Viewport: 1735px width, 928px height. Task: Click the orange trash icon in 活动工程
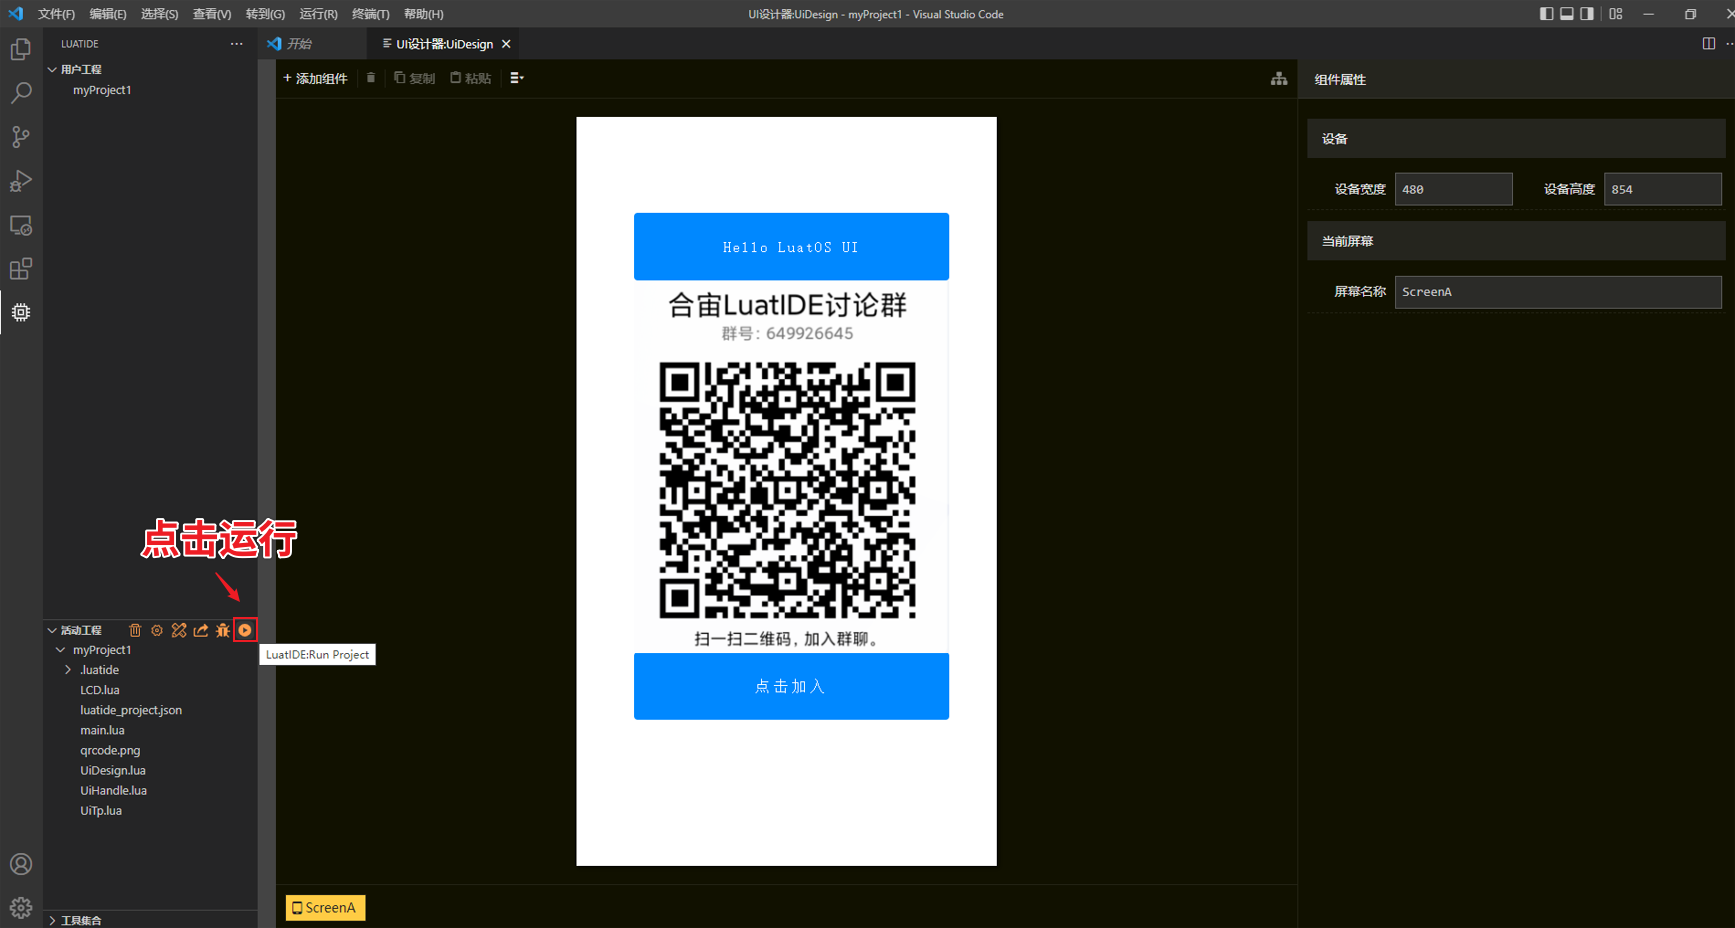(x=135, y=630)
